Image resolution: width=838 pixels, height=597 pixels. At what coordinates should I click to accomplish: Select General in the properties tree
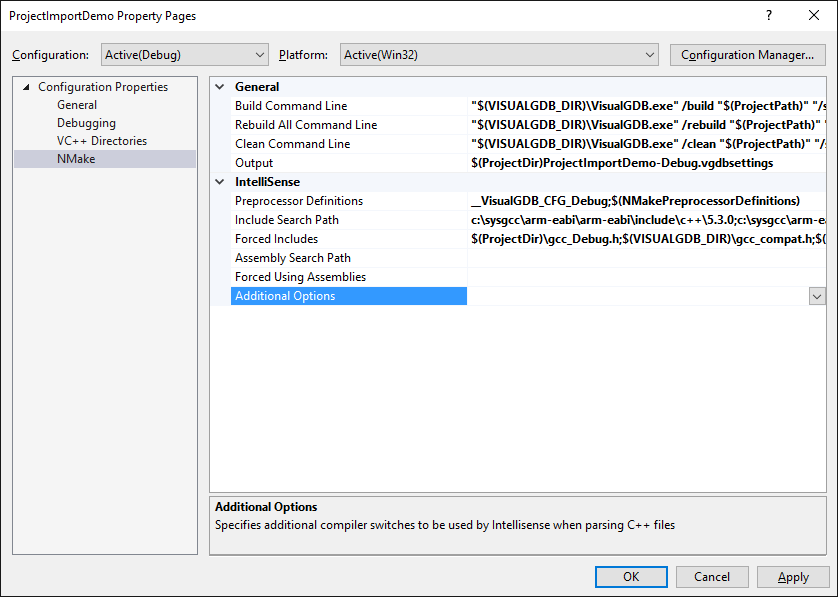pos(77,105)
